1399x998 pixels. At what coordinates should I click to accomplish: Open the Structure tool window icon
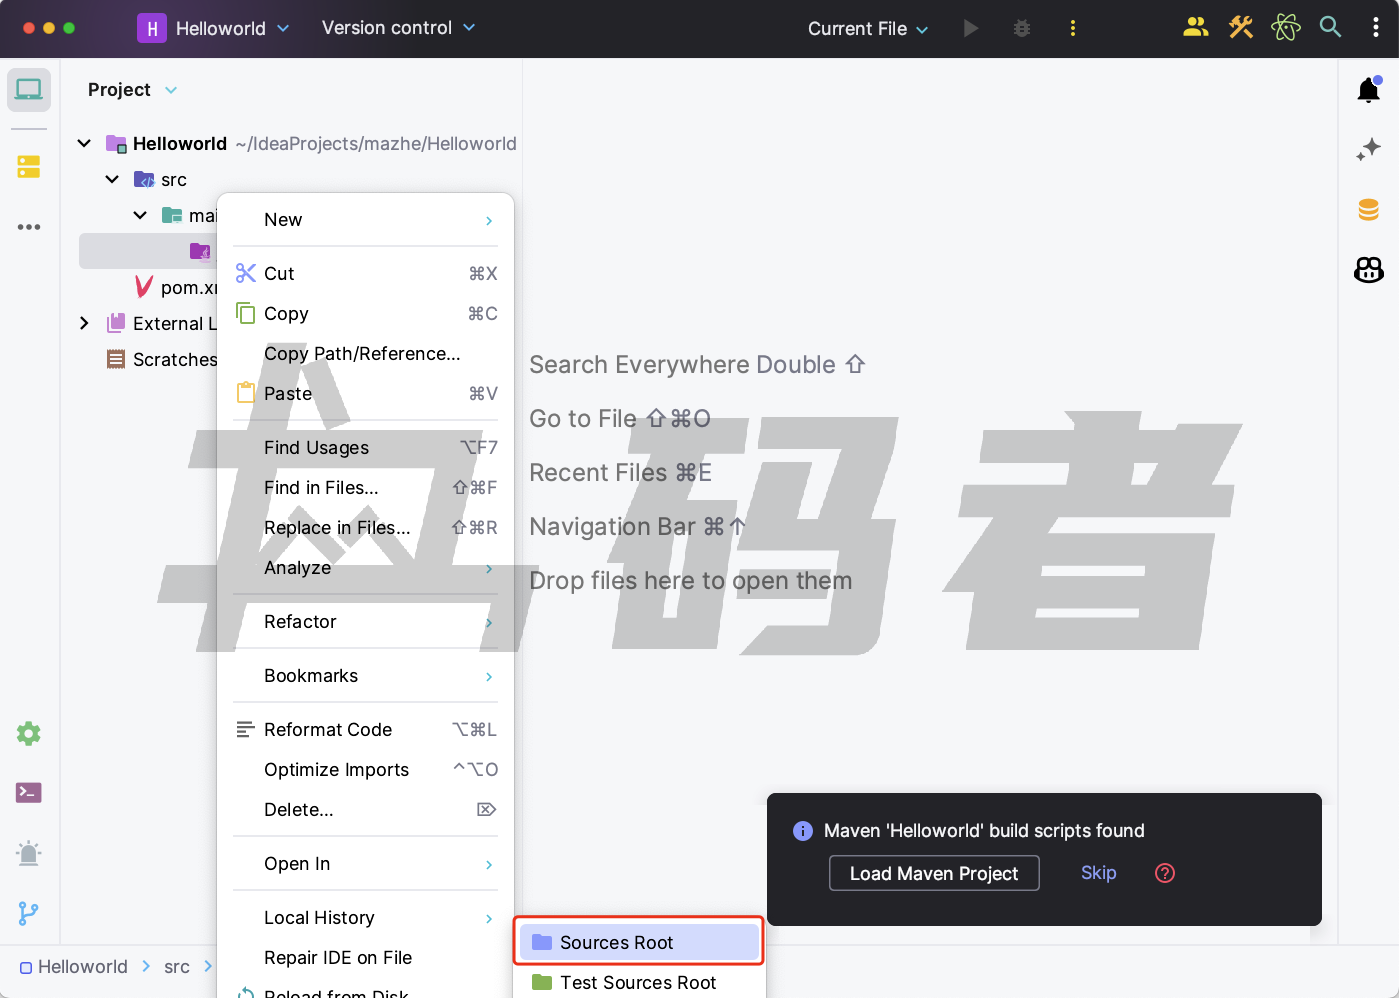[29, 167]
